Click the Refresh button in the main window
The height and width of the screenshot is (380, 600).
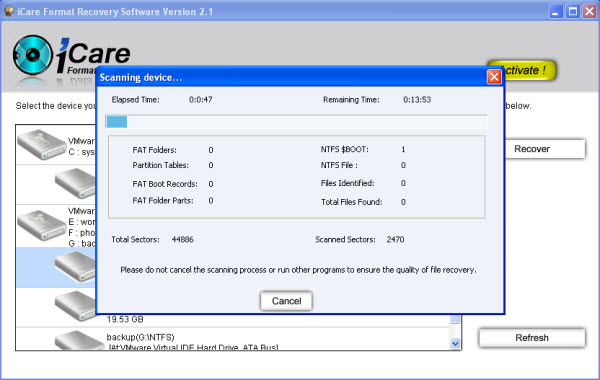pyautogui.click(x=532, y=338)
